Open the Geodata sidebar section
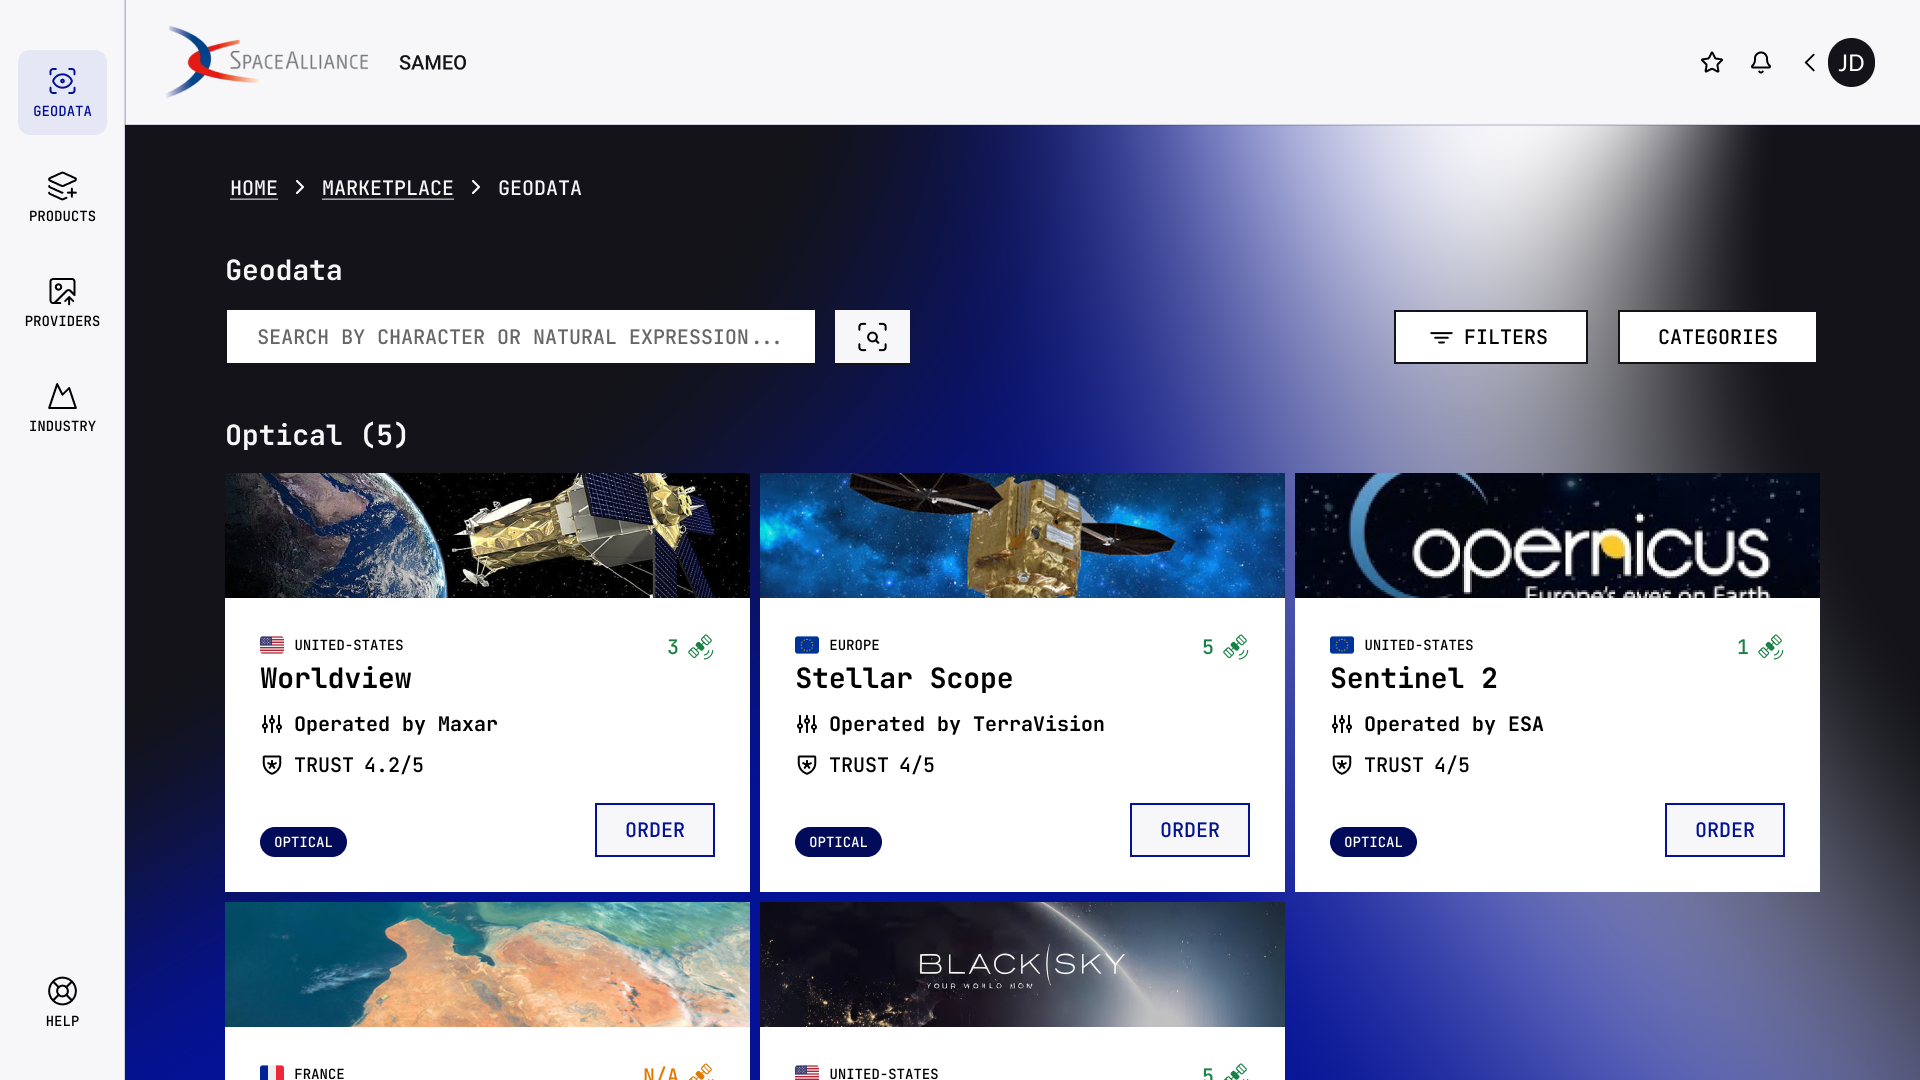The width and height of the screenshot is (1920, 1080). 62,92
